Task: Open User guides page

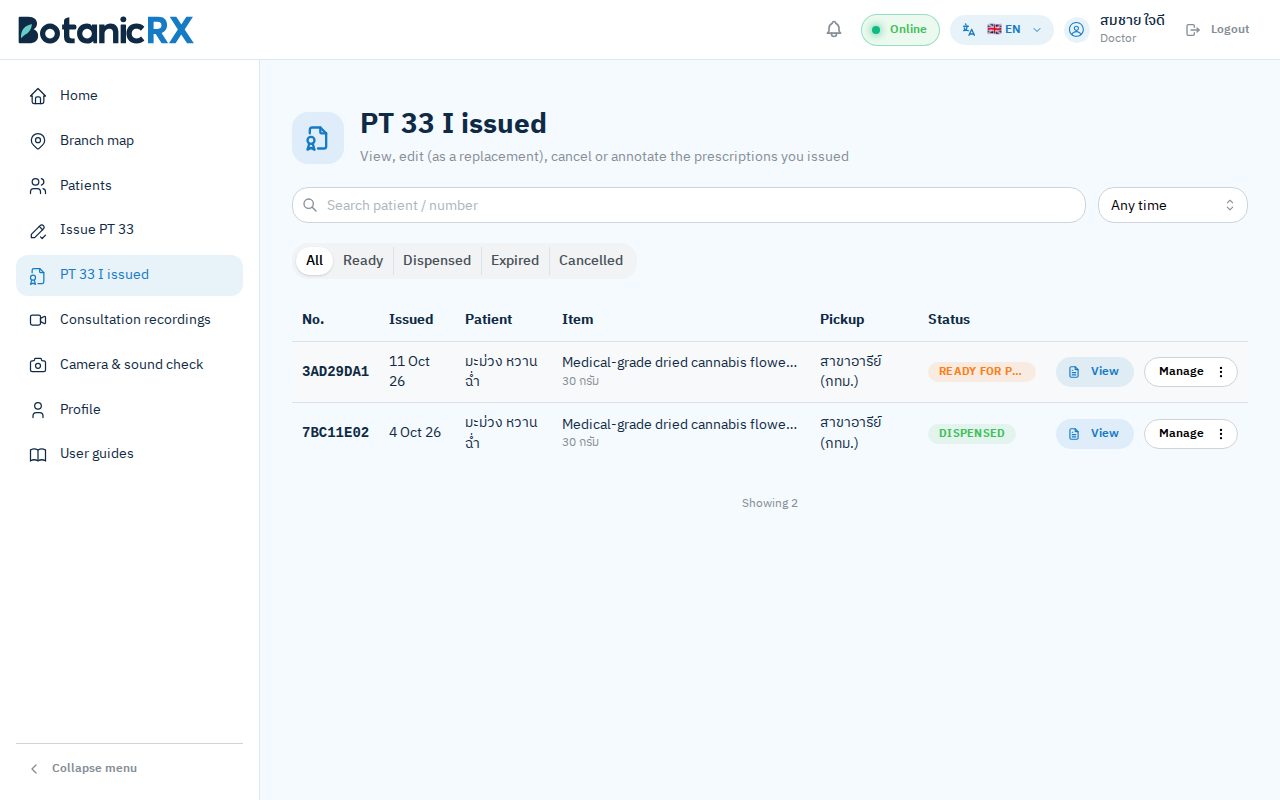Action: click(129, 454)
